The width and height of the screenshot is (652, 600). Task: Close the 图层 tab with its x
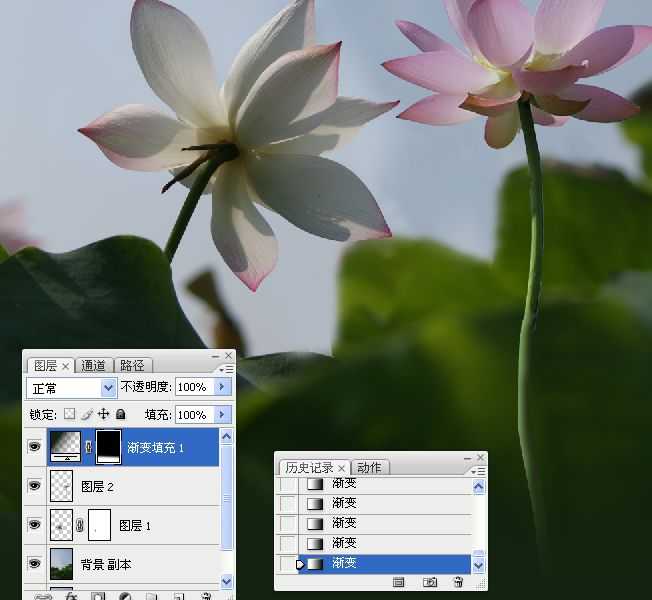point(65,366)
